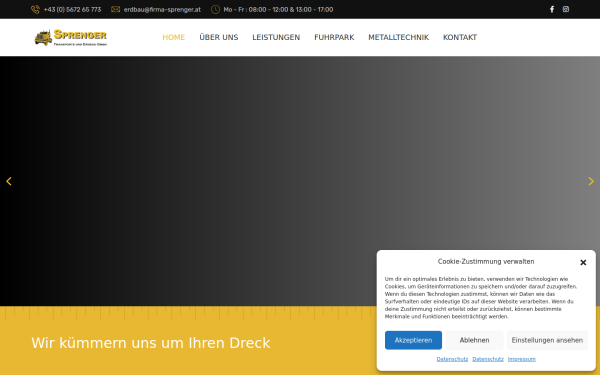Click the clock opening-hours icon
This screenshot has height=375, width=600.
[215, 10]
